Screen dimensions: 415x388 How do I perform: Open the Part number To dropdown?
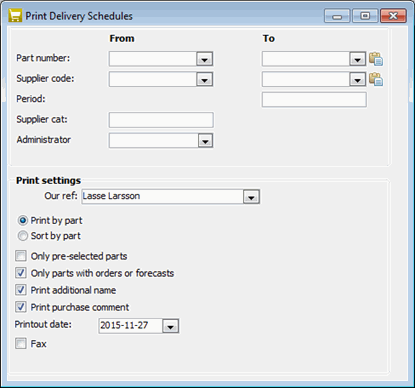357,59
